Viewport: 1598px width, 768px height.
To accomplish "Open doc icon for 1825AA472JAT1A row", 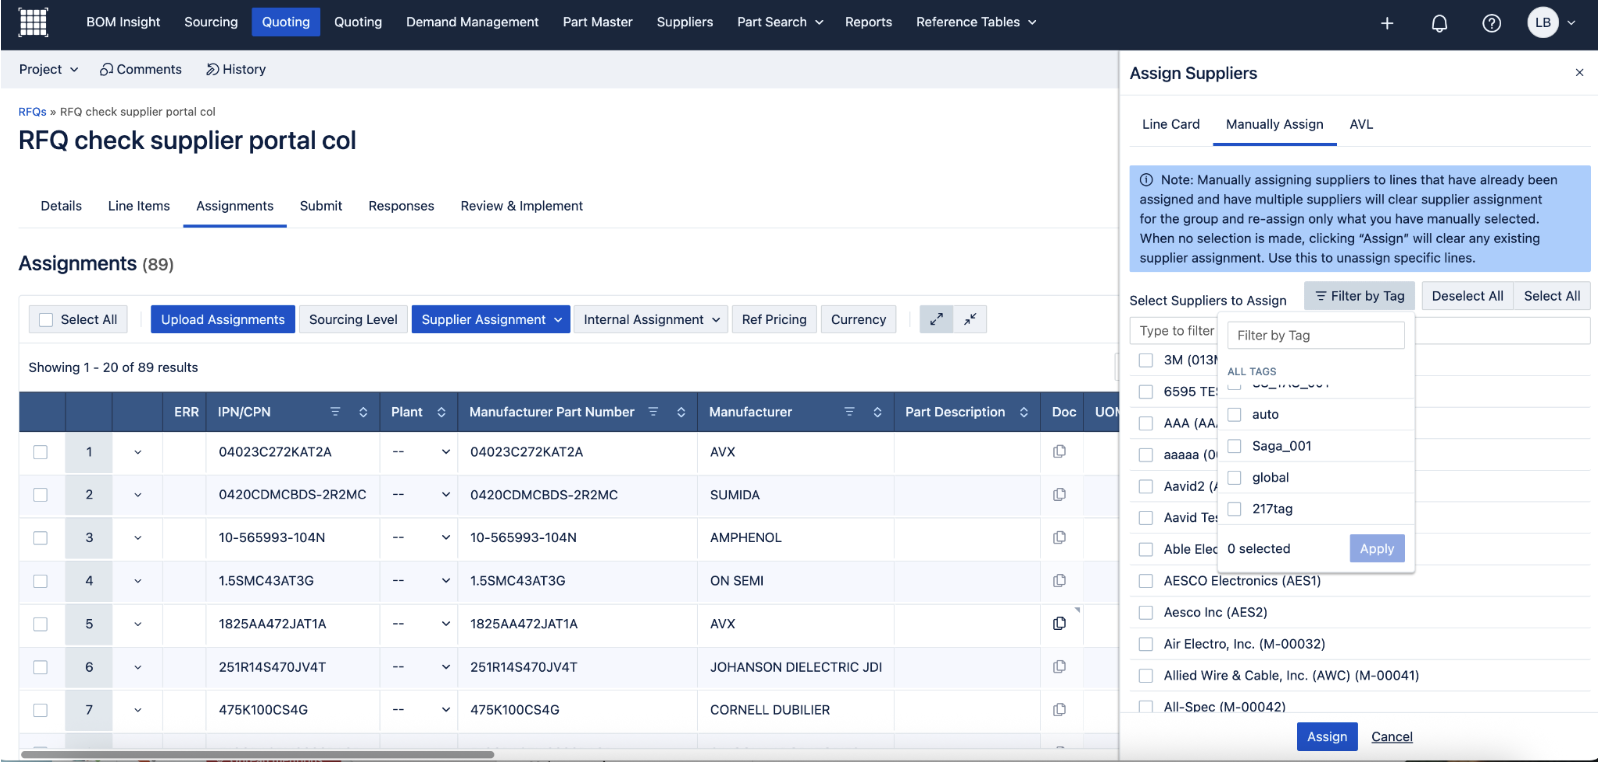I will click(1059, 623).
